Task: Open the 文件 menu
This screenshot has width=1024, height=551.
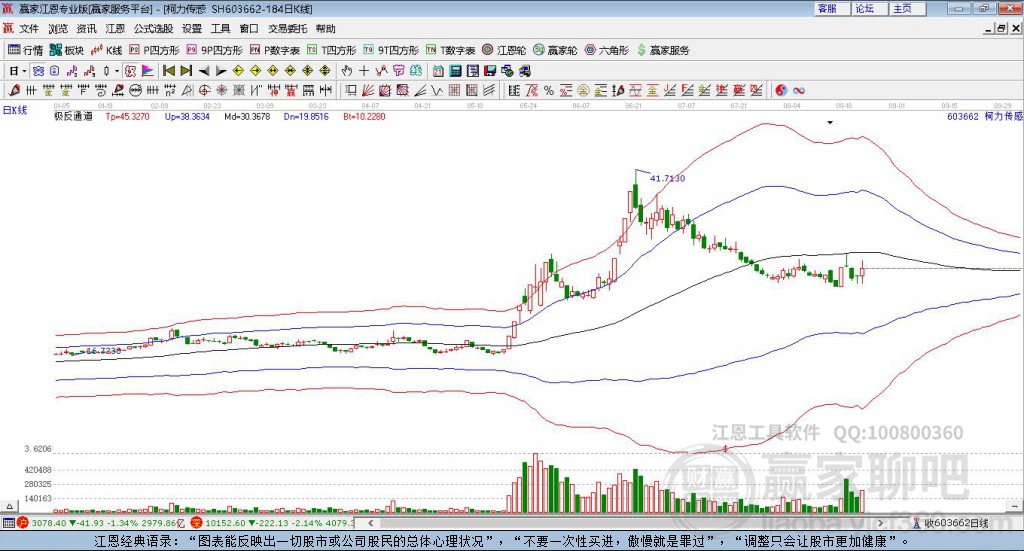Action: pos(29,29)
